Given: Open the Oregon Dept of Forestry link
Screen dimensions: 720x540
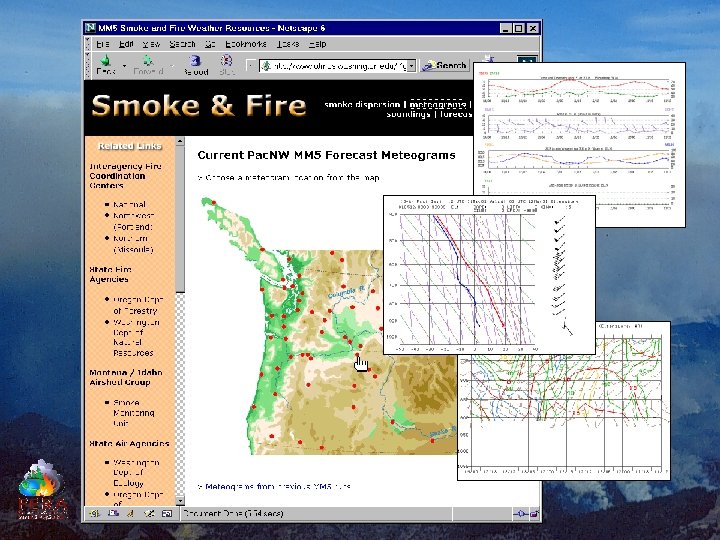Looking at the screenshot, I should click(x=138, y=305).
